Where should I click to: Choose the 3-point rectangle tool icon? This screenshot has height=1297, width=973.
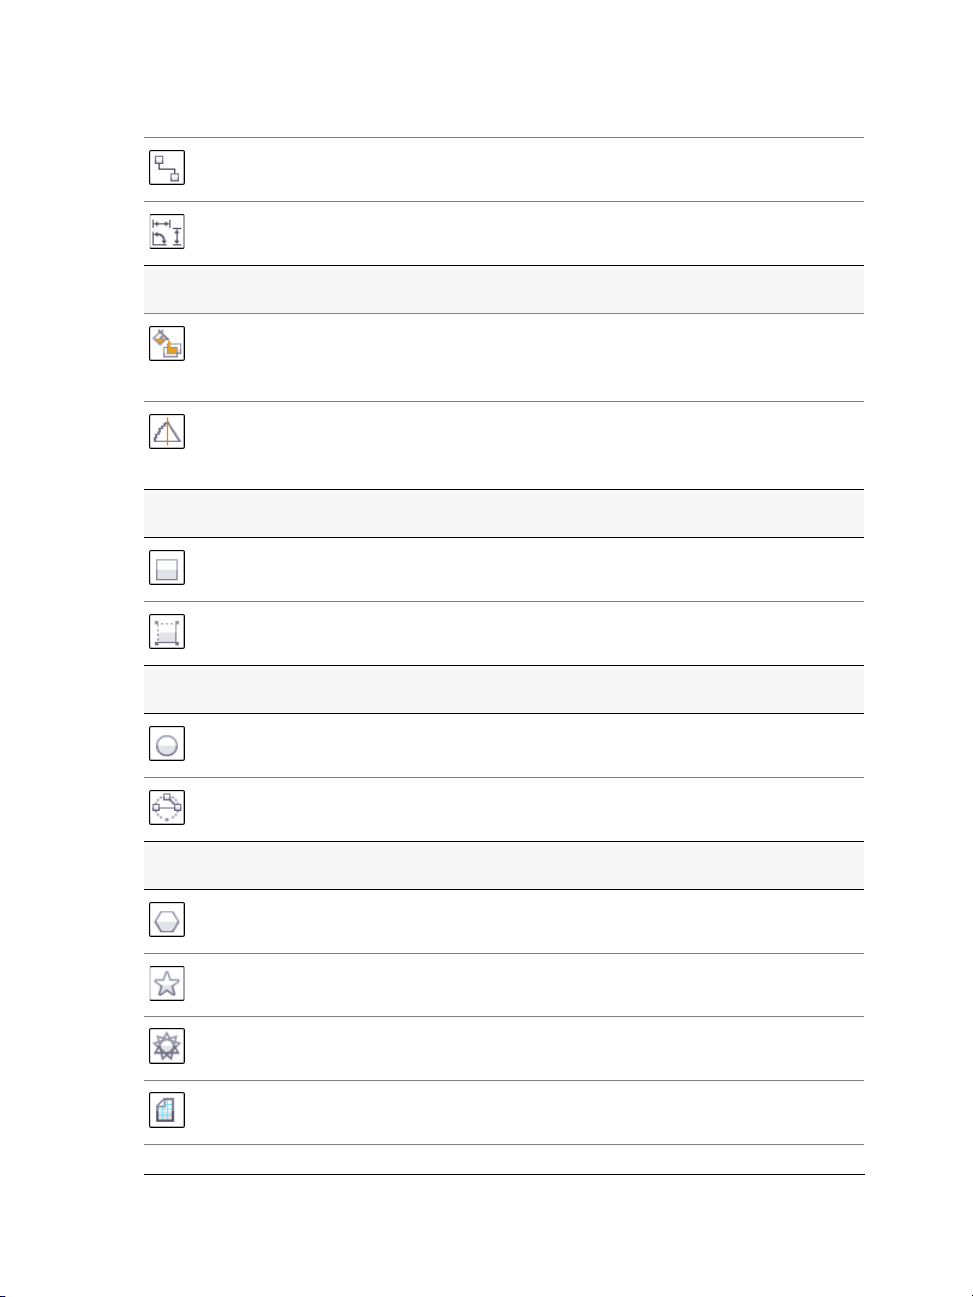[x=167, y=632]
